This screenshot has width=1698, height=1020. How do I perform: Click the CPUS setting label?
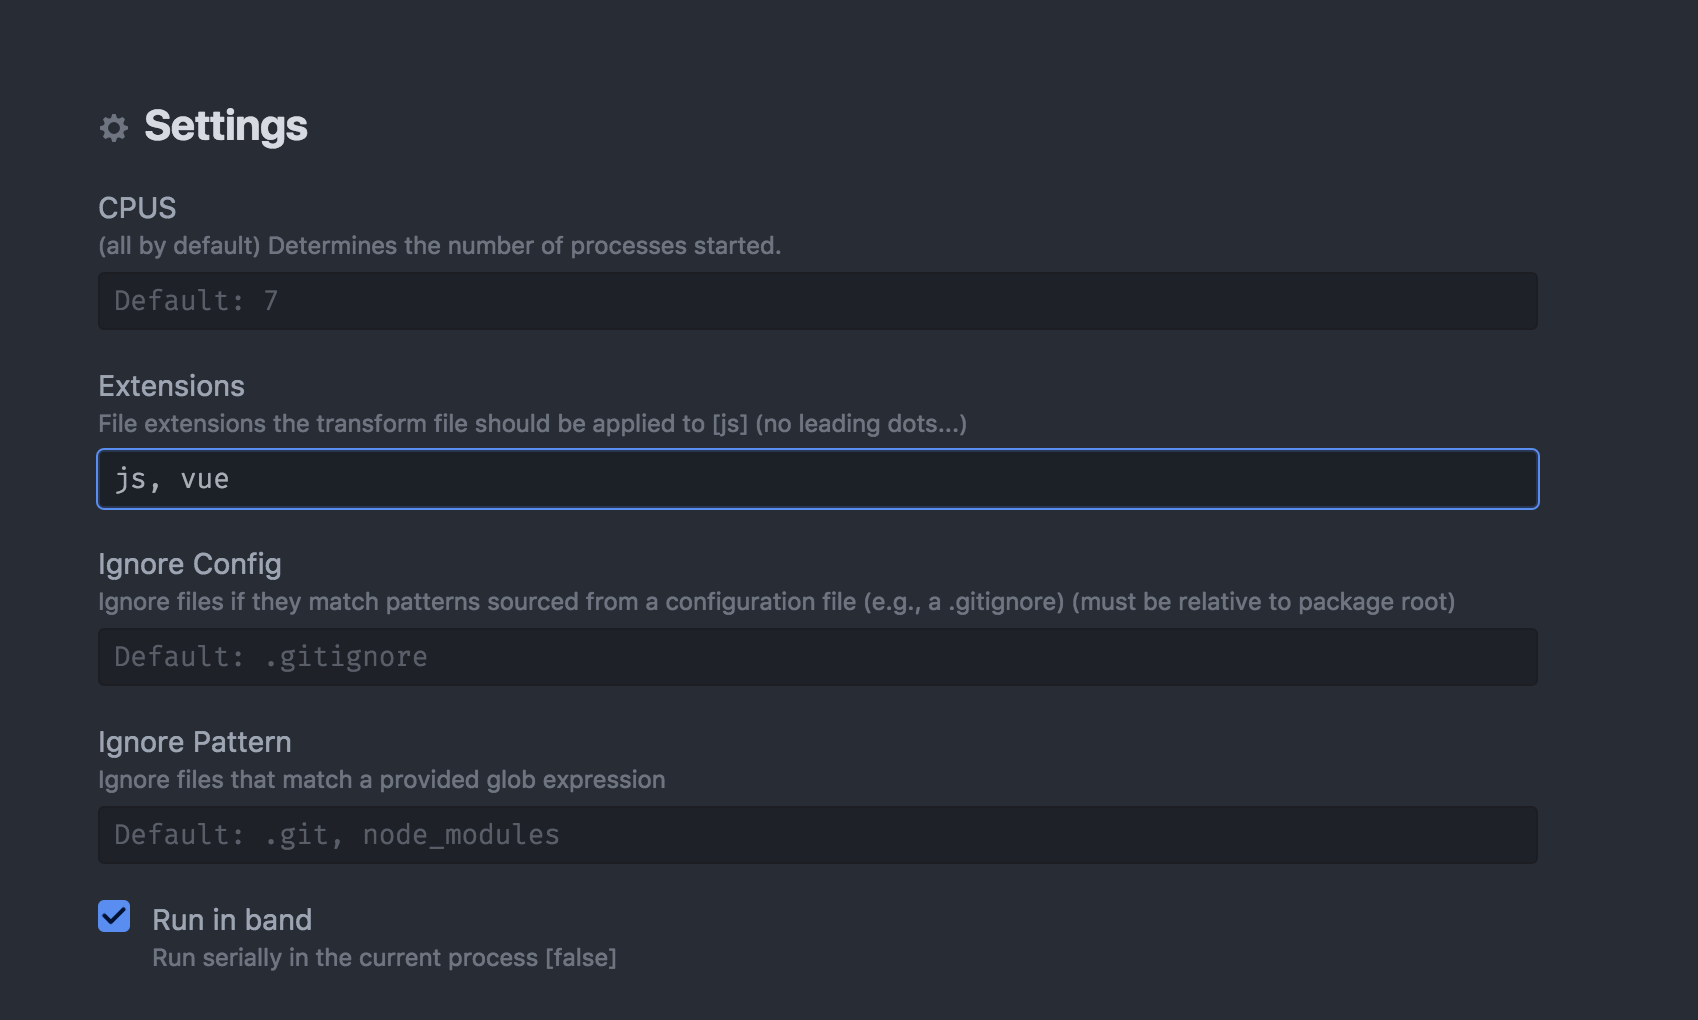[137, 208]
